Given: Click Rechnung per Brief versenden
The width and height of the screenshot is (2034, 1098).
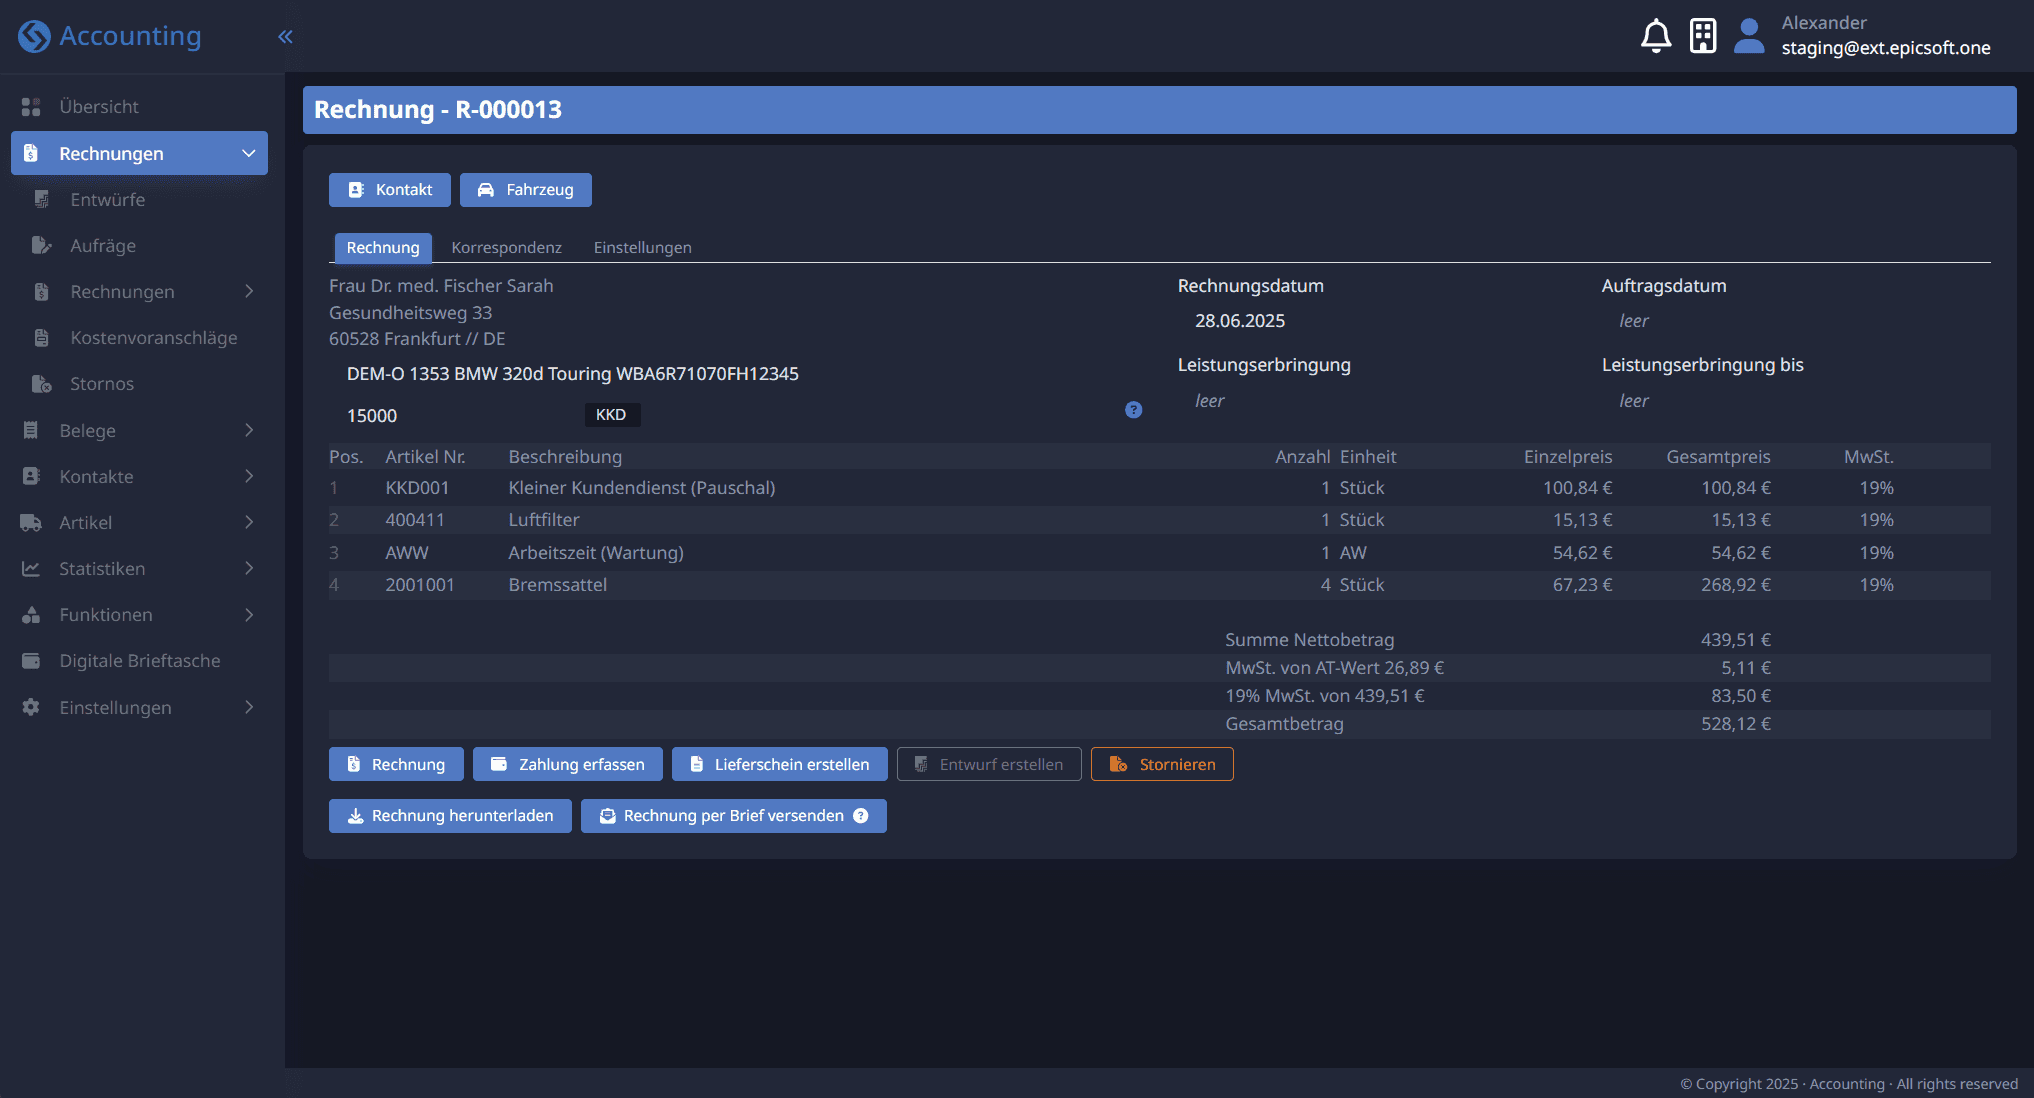Looking at the screenshot, I should tap(734, 816).
